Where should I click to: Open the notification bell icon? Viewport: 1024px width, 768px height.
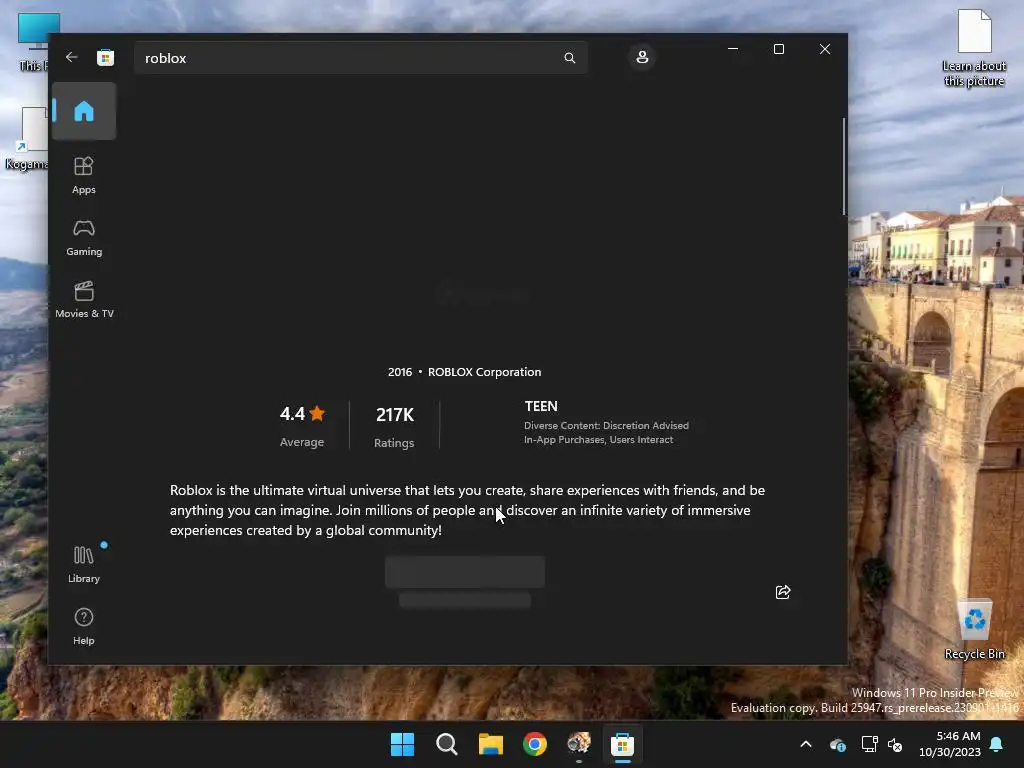click(x=997, y=744)
